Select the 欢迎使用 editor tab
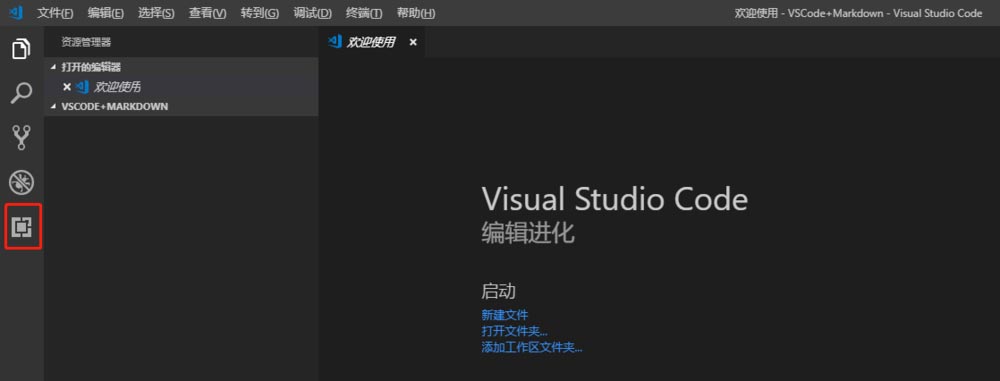 [x=372, y=42]
